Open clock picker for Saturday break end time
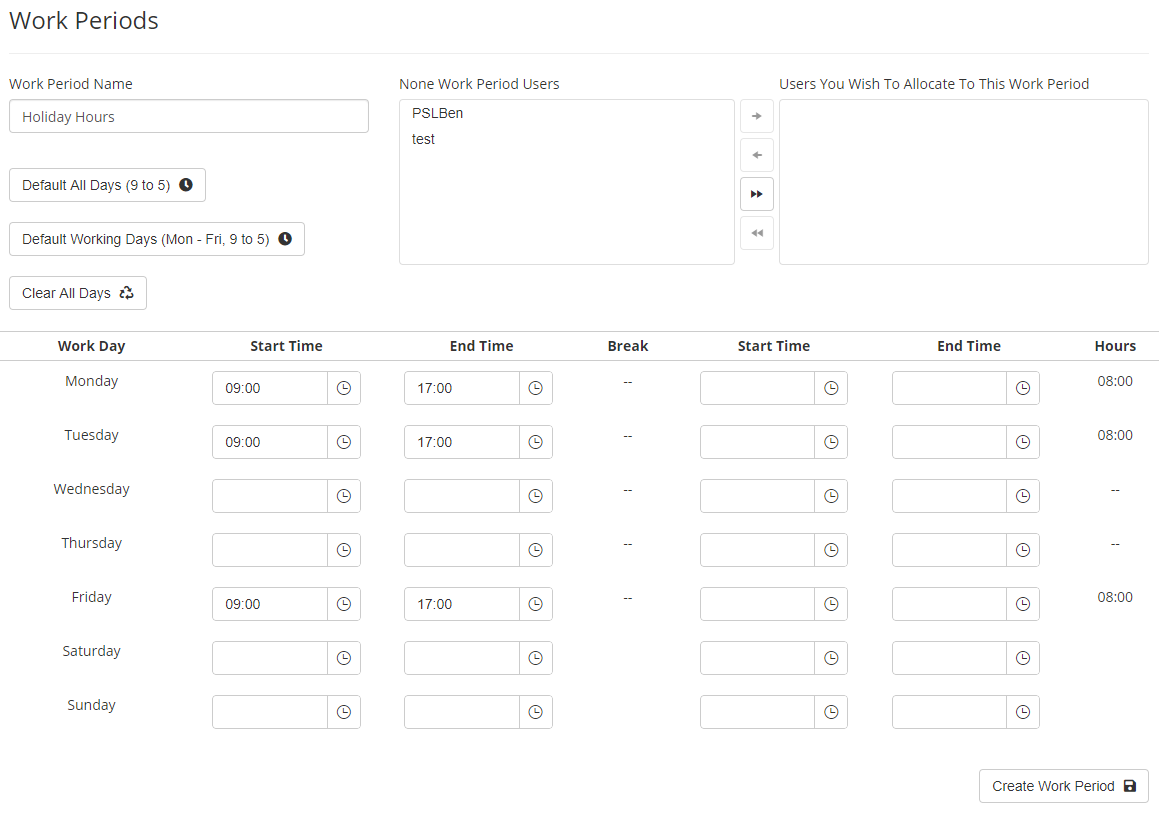1159x814 pixels. (x=1023, y=658)
